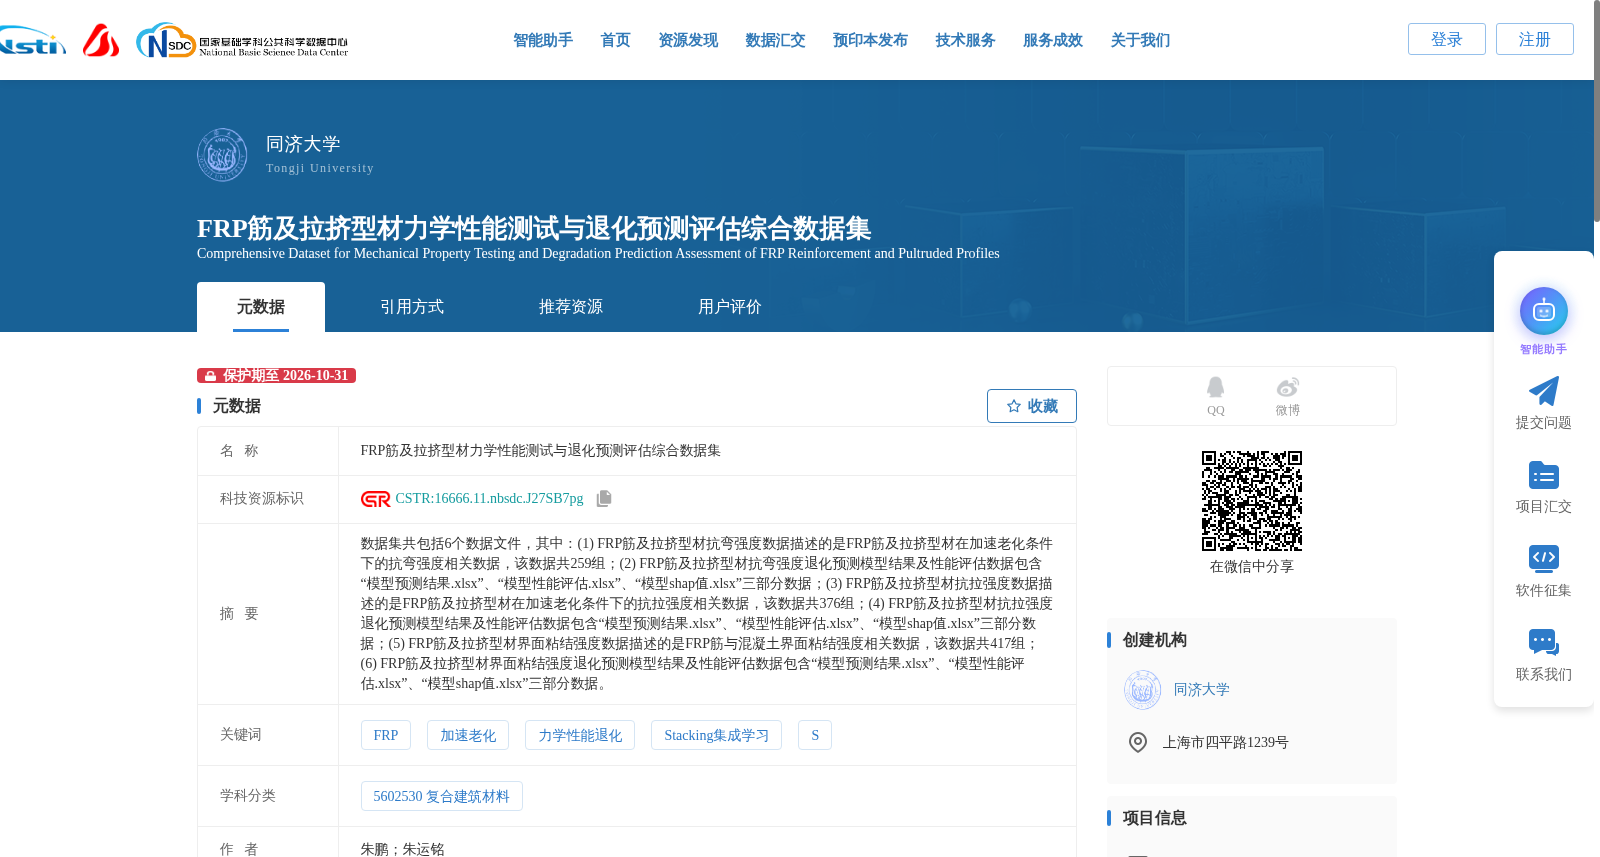Click the CSTR logo beside the identifier
The height and width of the screenshot is (857, 1600).
click(x=375, y=499)
